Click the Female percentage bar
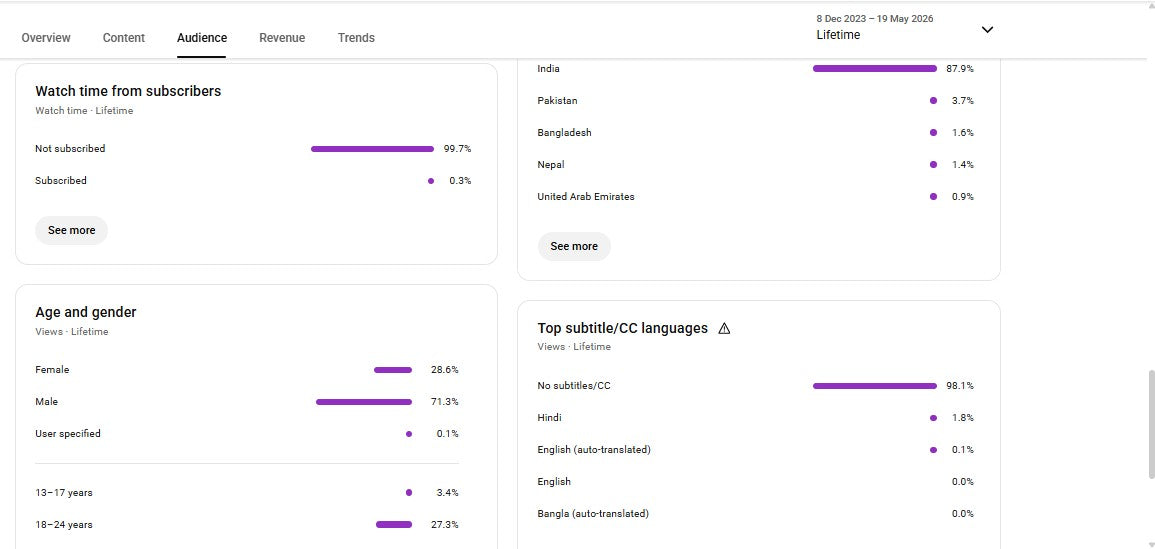 (393, 370)
